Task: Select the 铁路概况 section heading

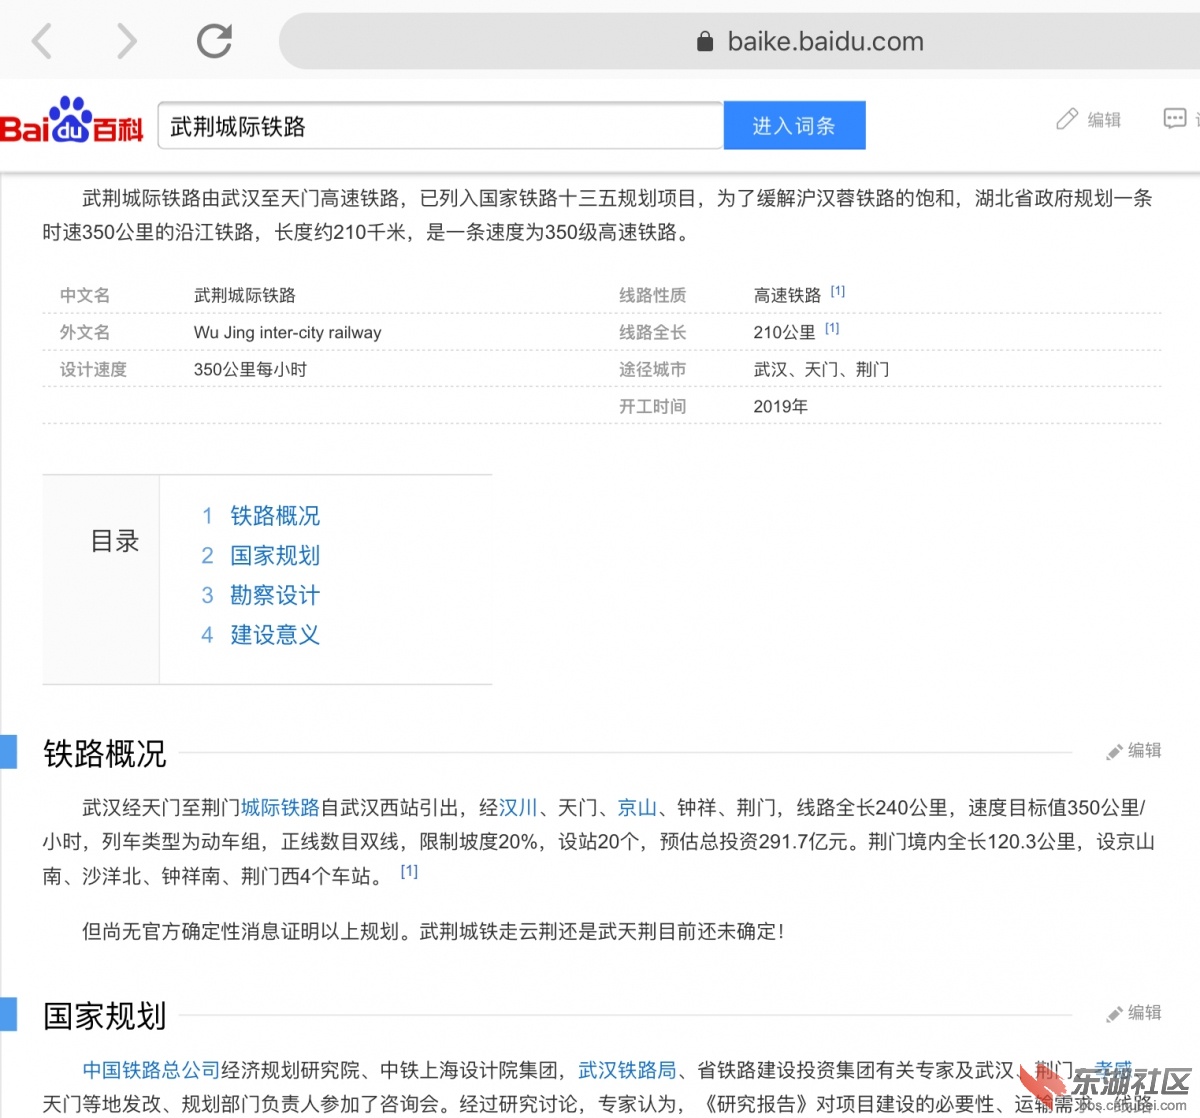Action: [105, 753]
